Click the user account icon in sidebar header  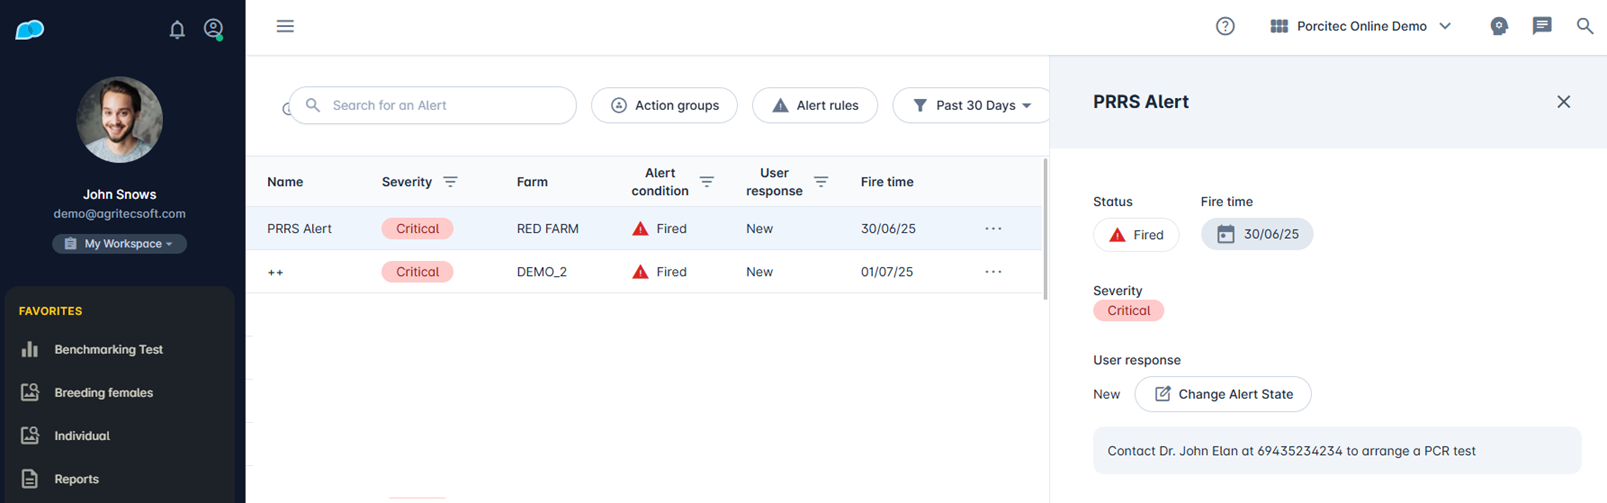coord(213,29)
